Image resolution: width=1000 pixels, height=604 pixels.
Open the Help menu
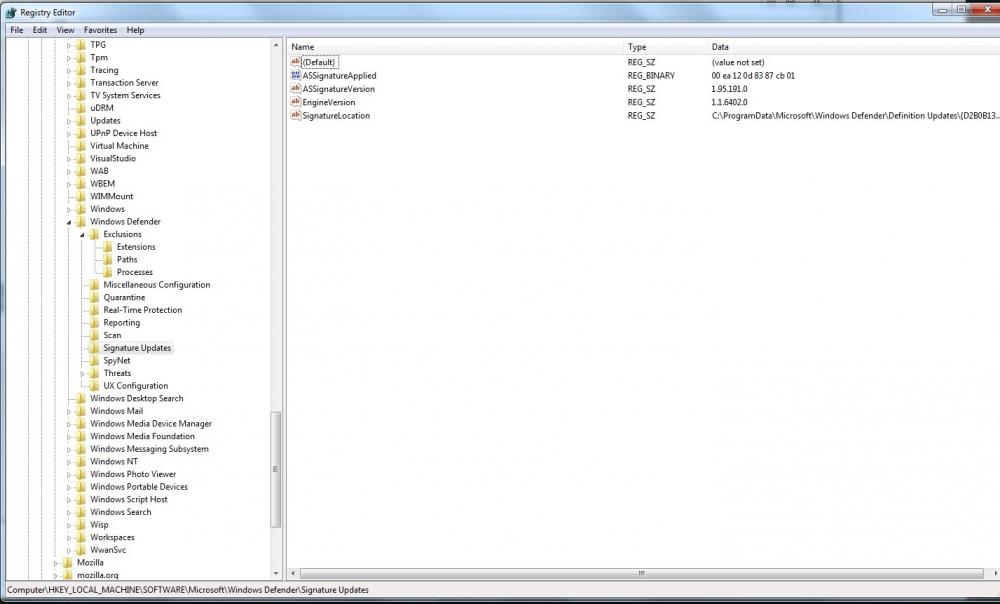click(x=135, y=30)
